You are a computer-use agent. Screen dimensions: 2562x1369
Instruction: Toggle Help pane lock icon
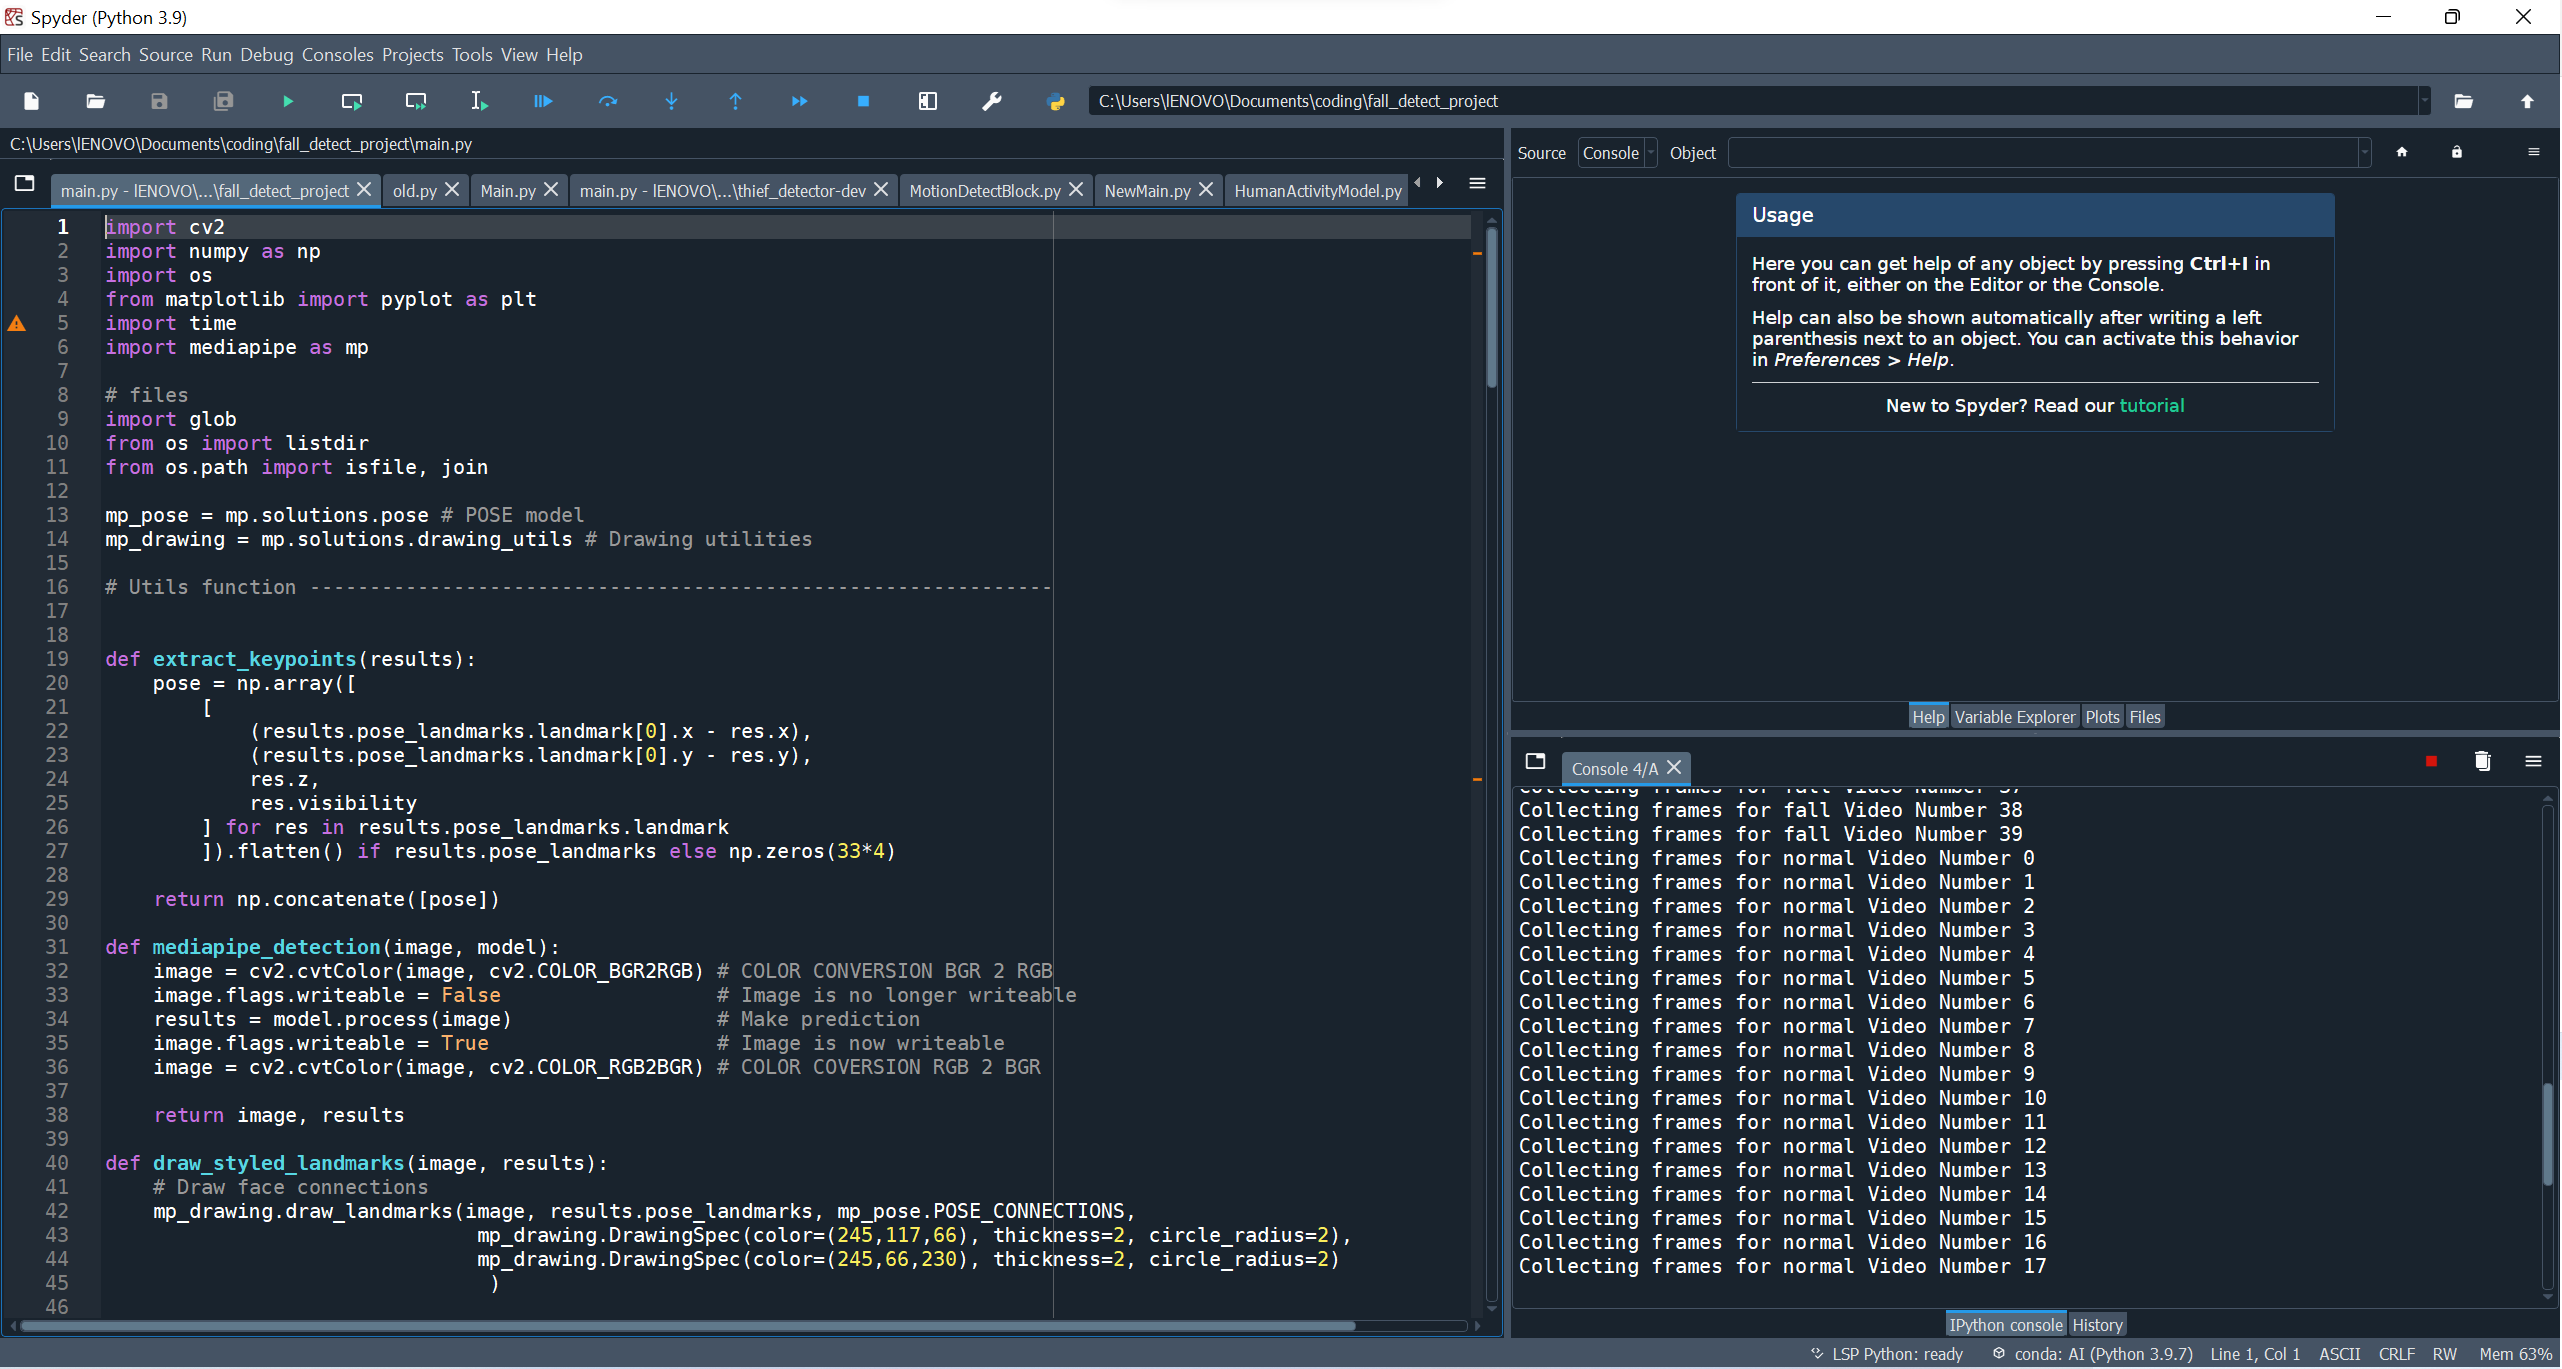tap(2456, 152)
